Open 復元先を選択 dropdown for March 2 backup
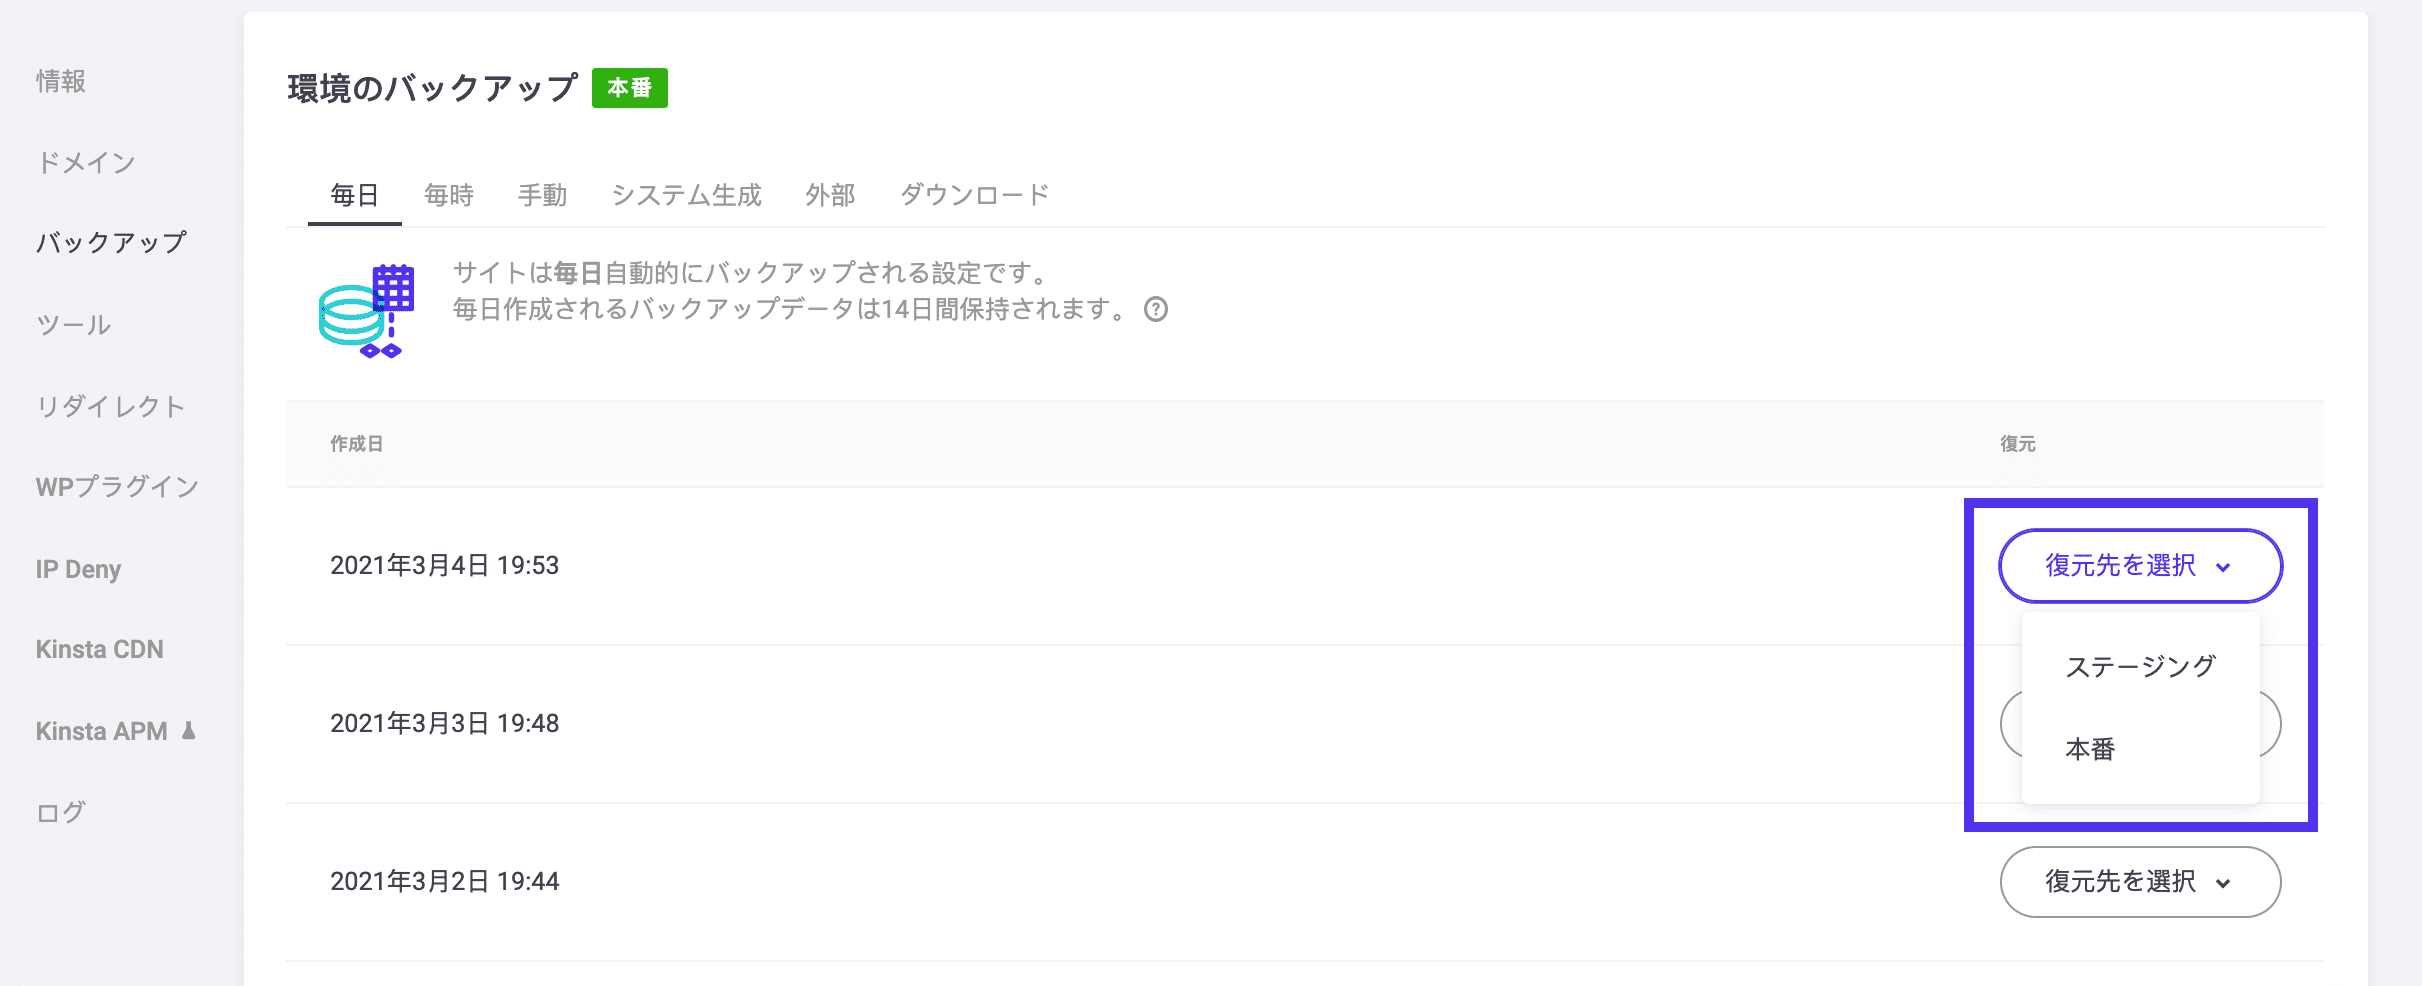The height and width of the screenshot is (986, 2422). point(2140,881)
